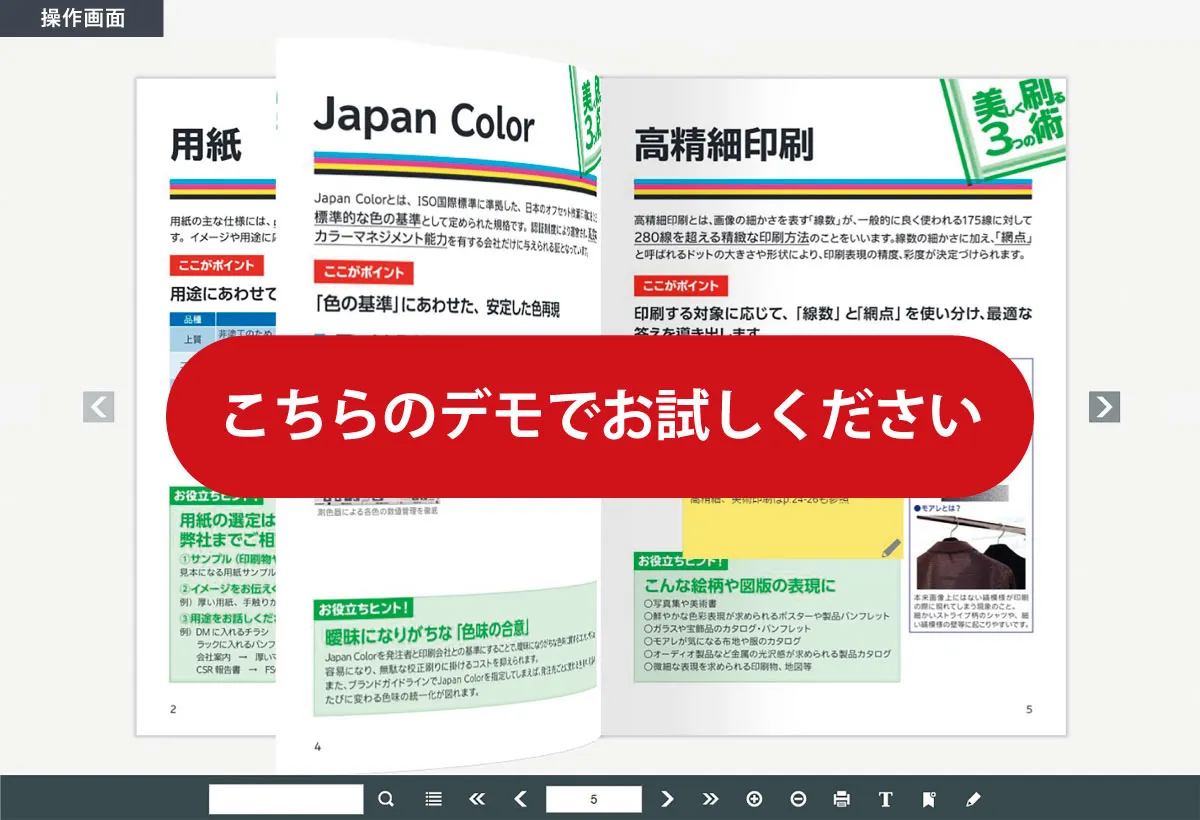The height and width of the screenshot is (820, 1200).
Task: Jump to first page with double-left arrow
Action: click(x=477, y=799)
